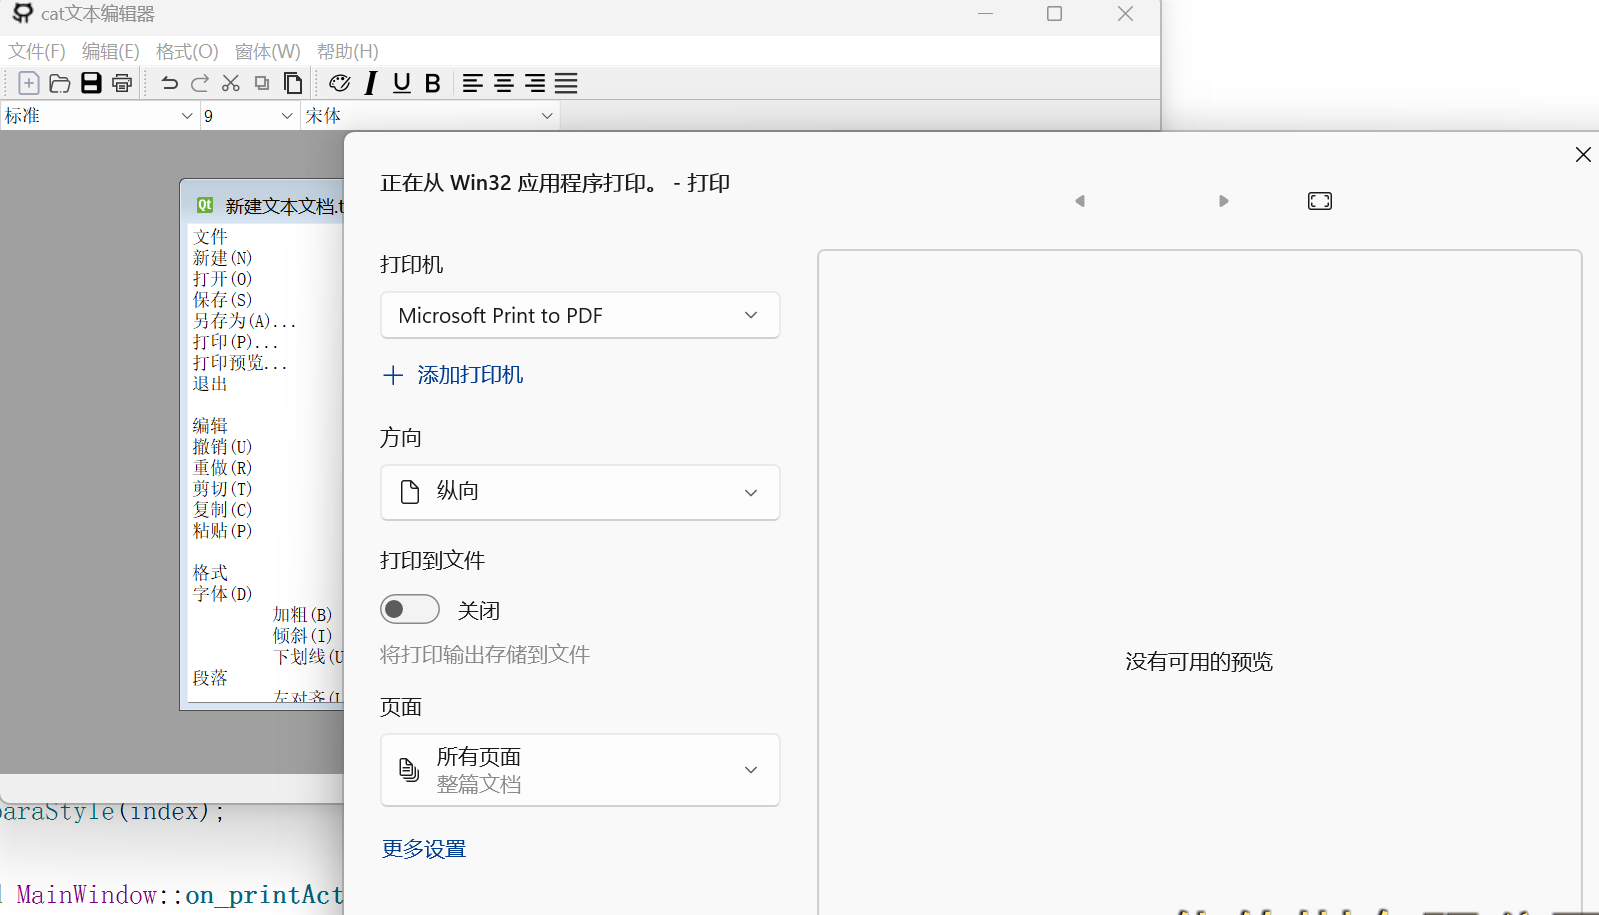Open a file using the folder icon
The width and height of the screenshot is (1599, 915).
60,83
